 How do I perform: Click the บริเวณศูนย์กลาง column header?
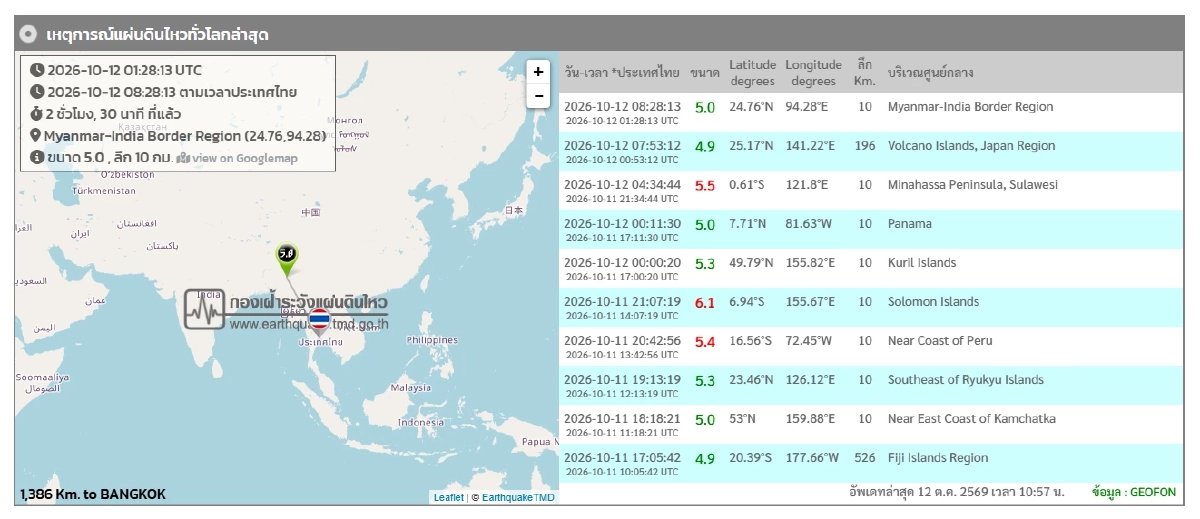[931, 73]
